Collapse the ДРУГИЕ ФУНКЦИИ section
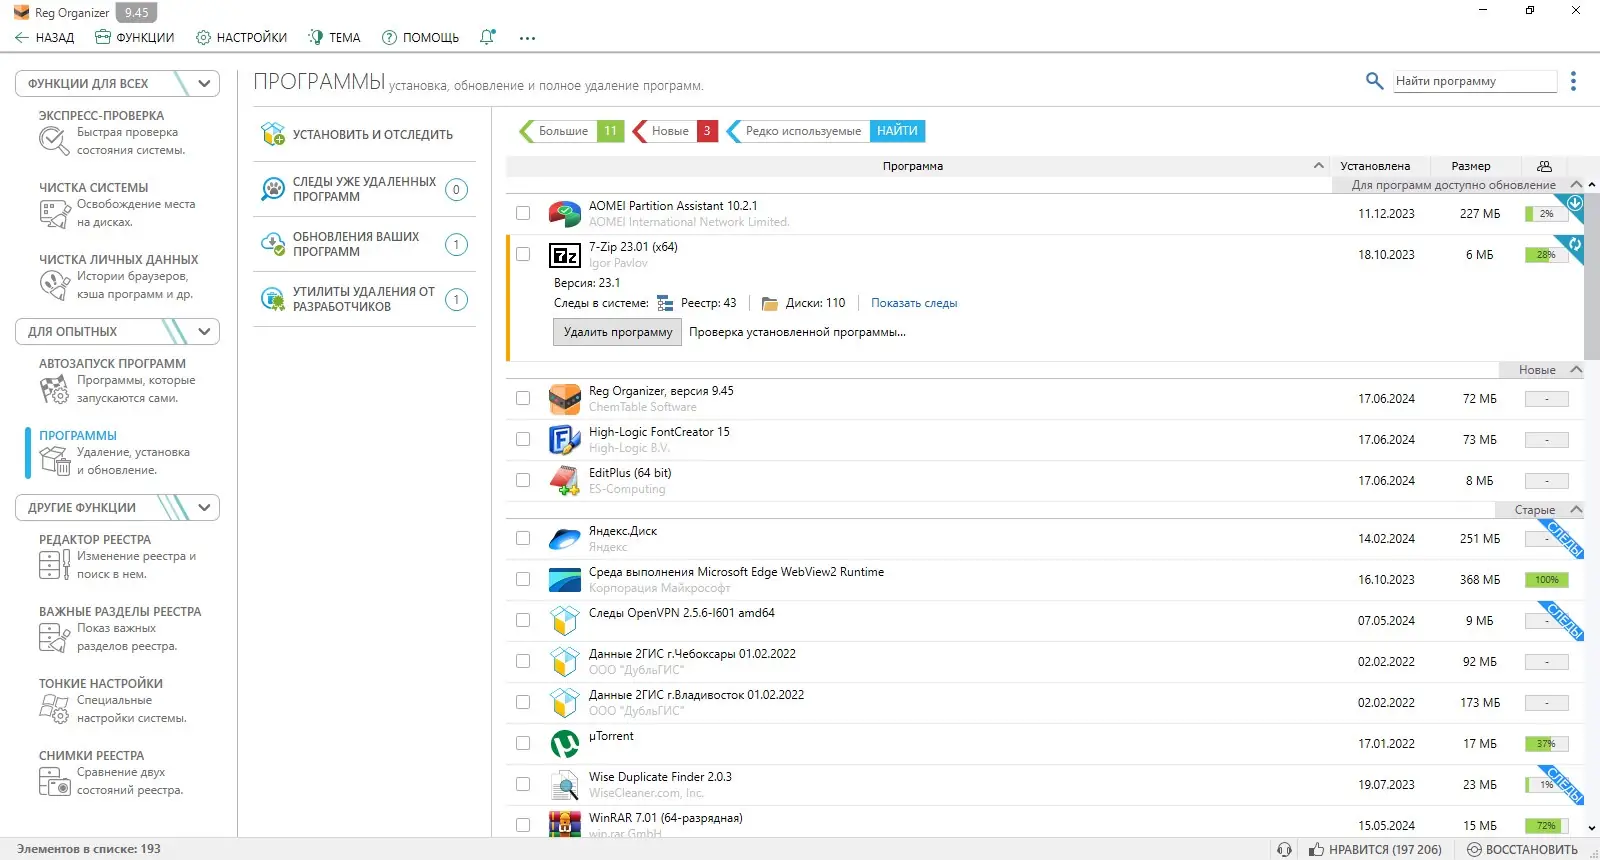Screen dimensions: 1600x860 pos(204,507)
